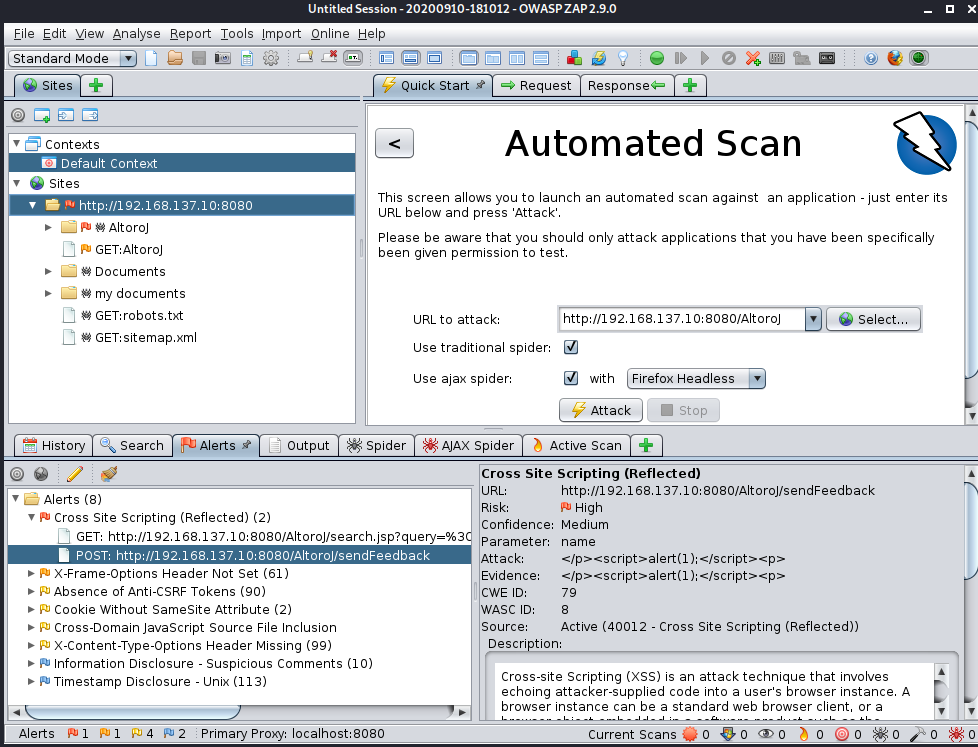Switch to the Active Scan tab
Image resolution: width=978 pixels, height=747 pixels.
click(576, 445)
